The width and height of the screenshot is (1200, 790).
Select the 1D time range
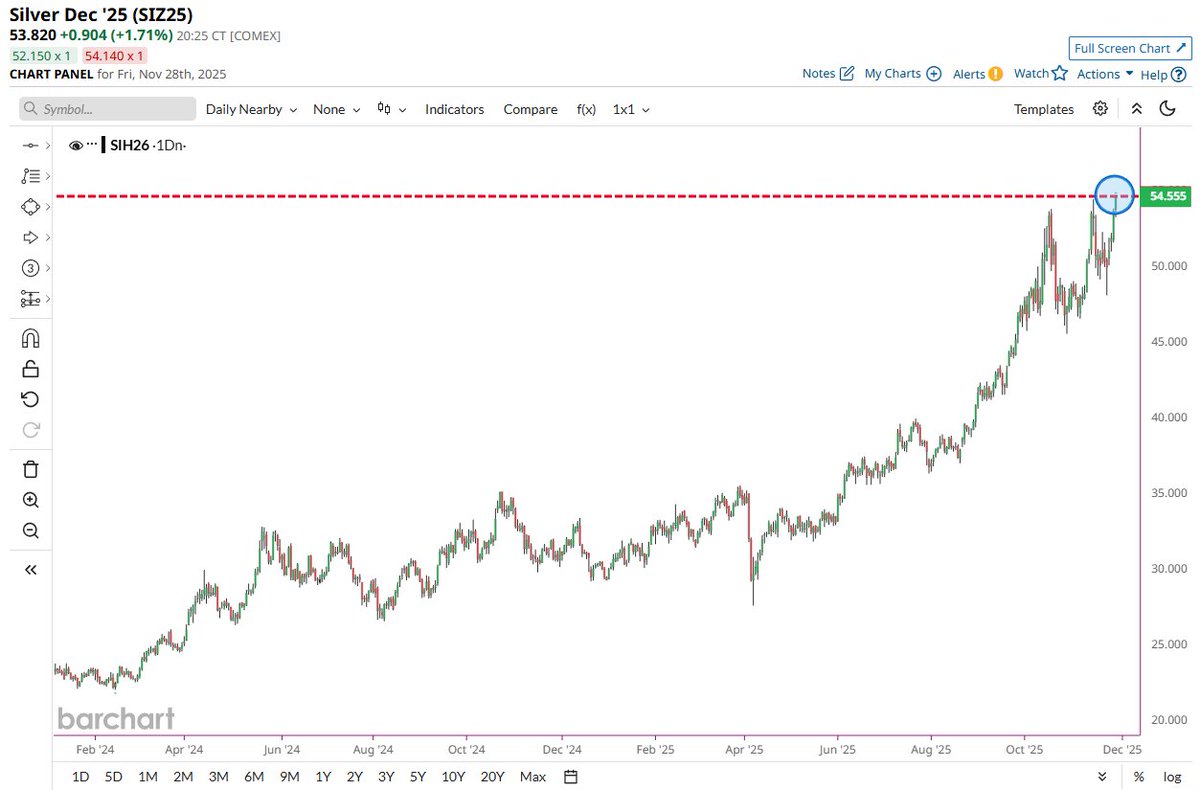click(x=80, y=777)
